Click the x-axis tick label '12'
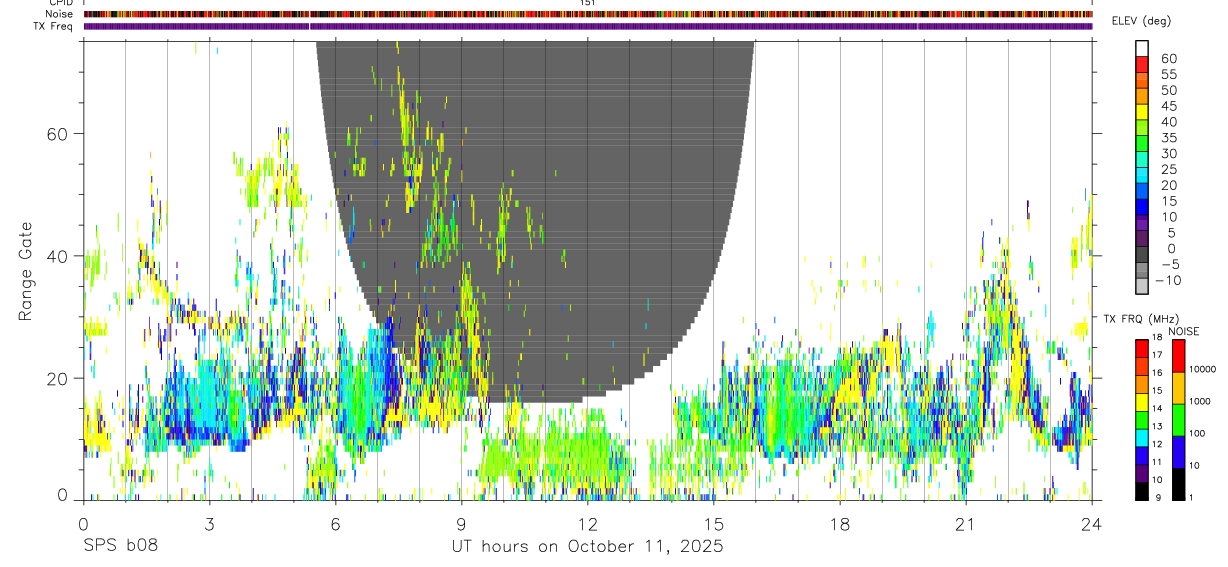Screen dimensions: 1228x567 point(588,523)
